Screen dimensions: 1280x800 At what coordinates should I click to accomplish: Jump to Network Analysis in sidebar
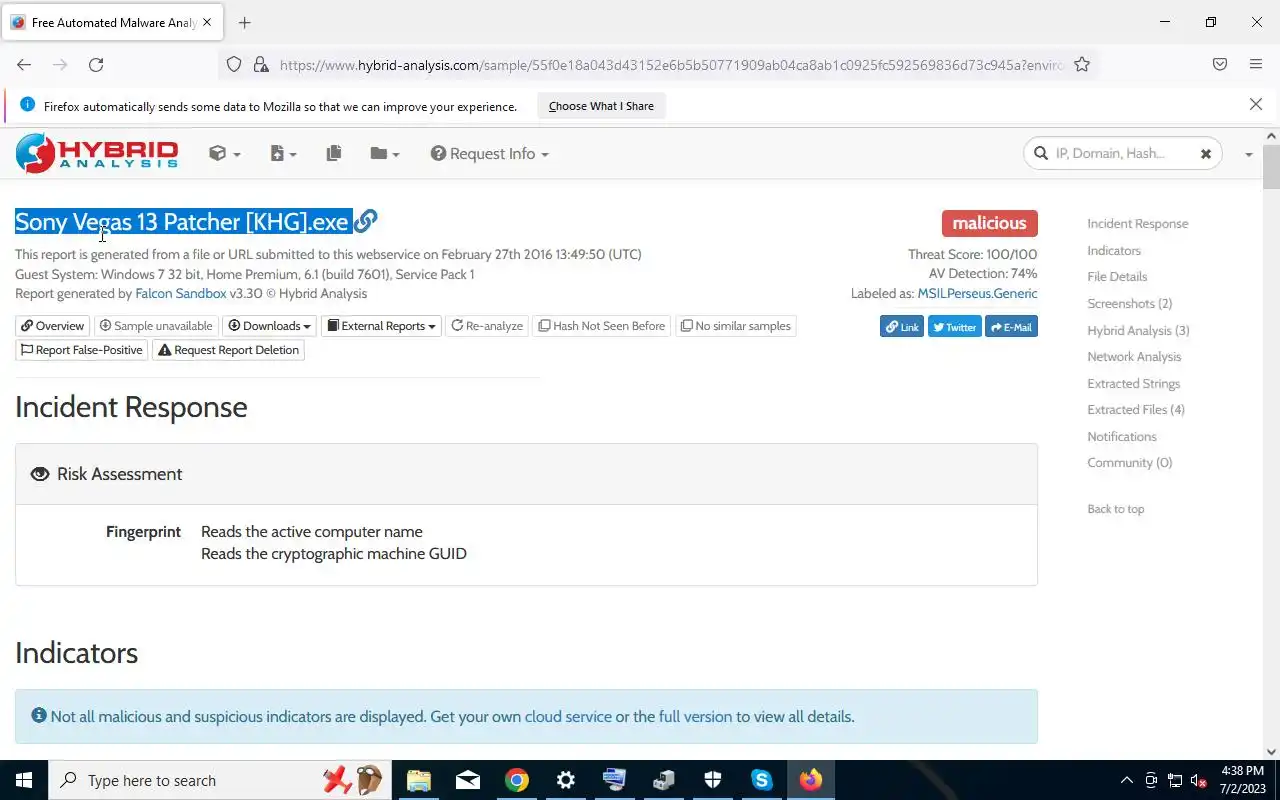coord(1134,357)
